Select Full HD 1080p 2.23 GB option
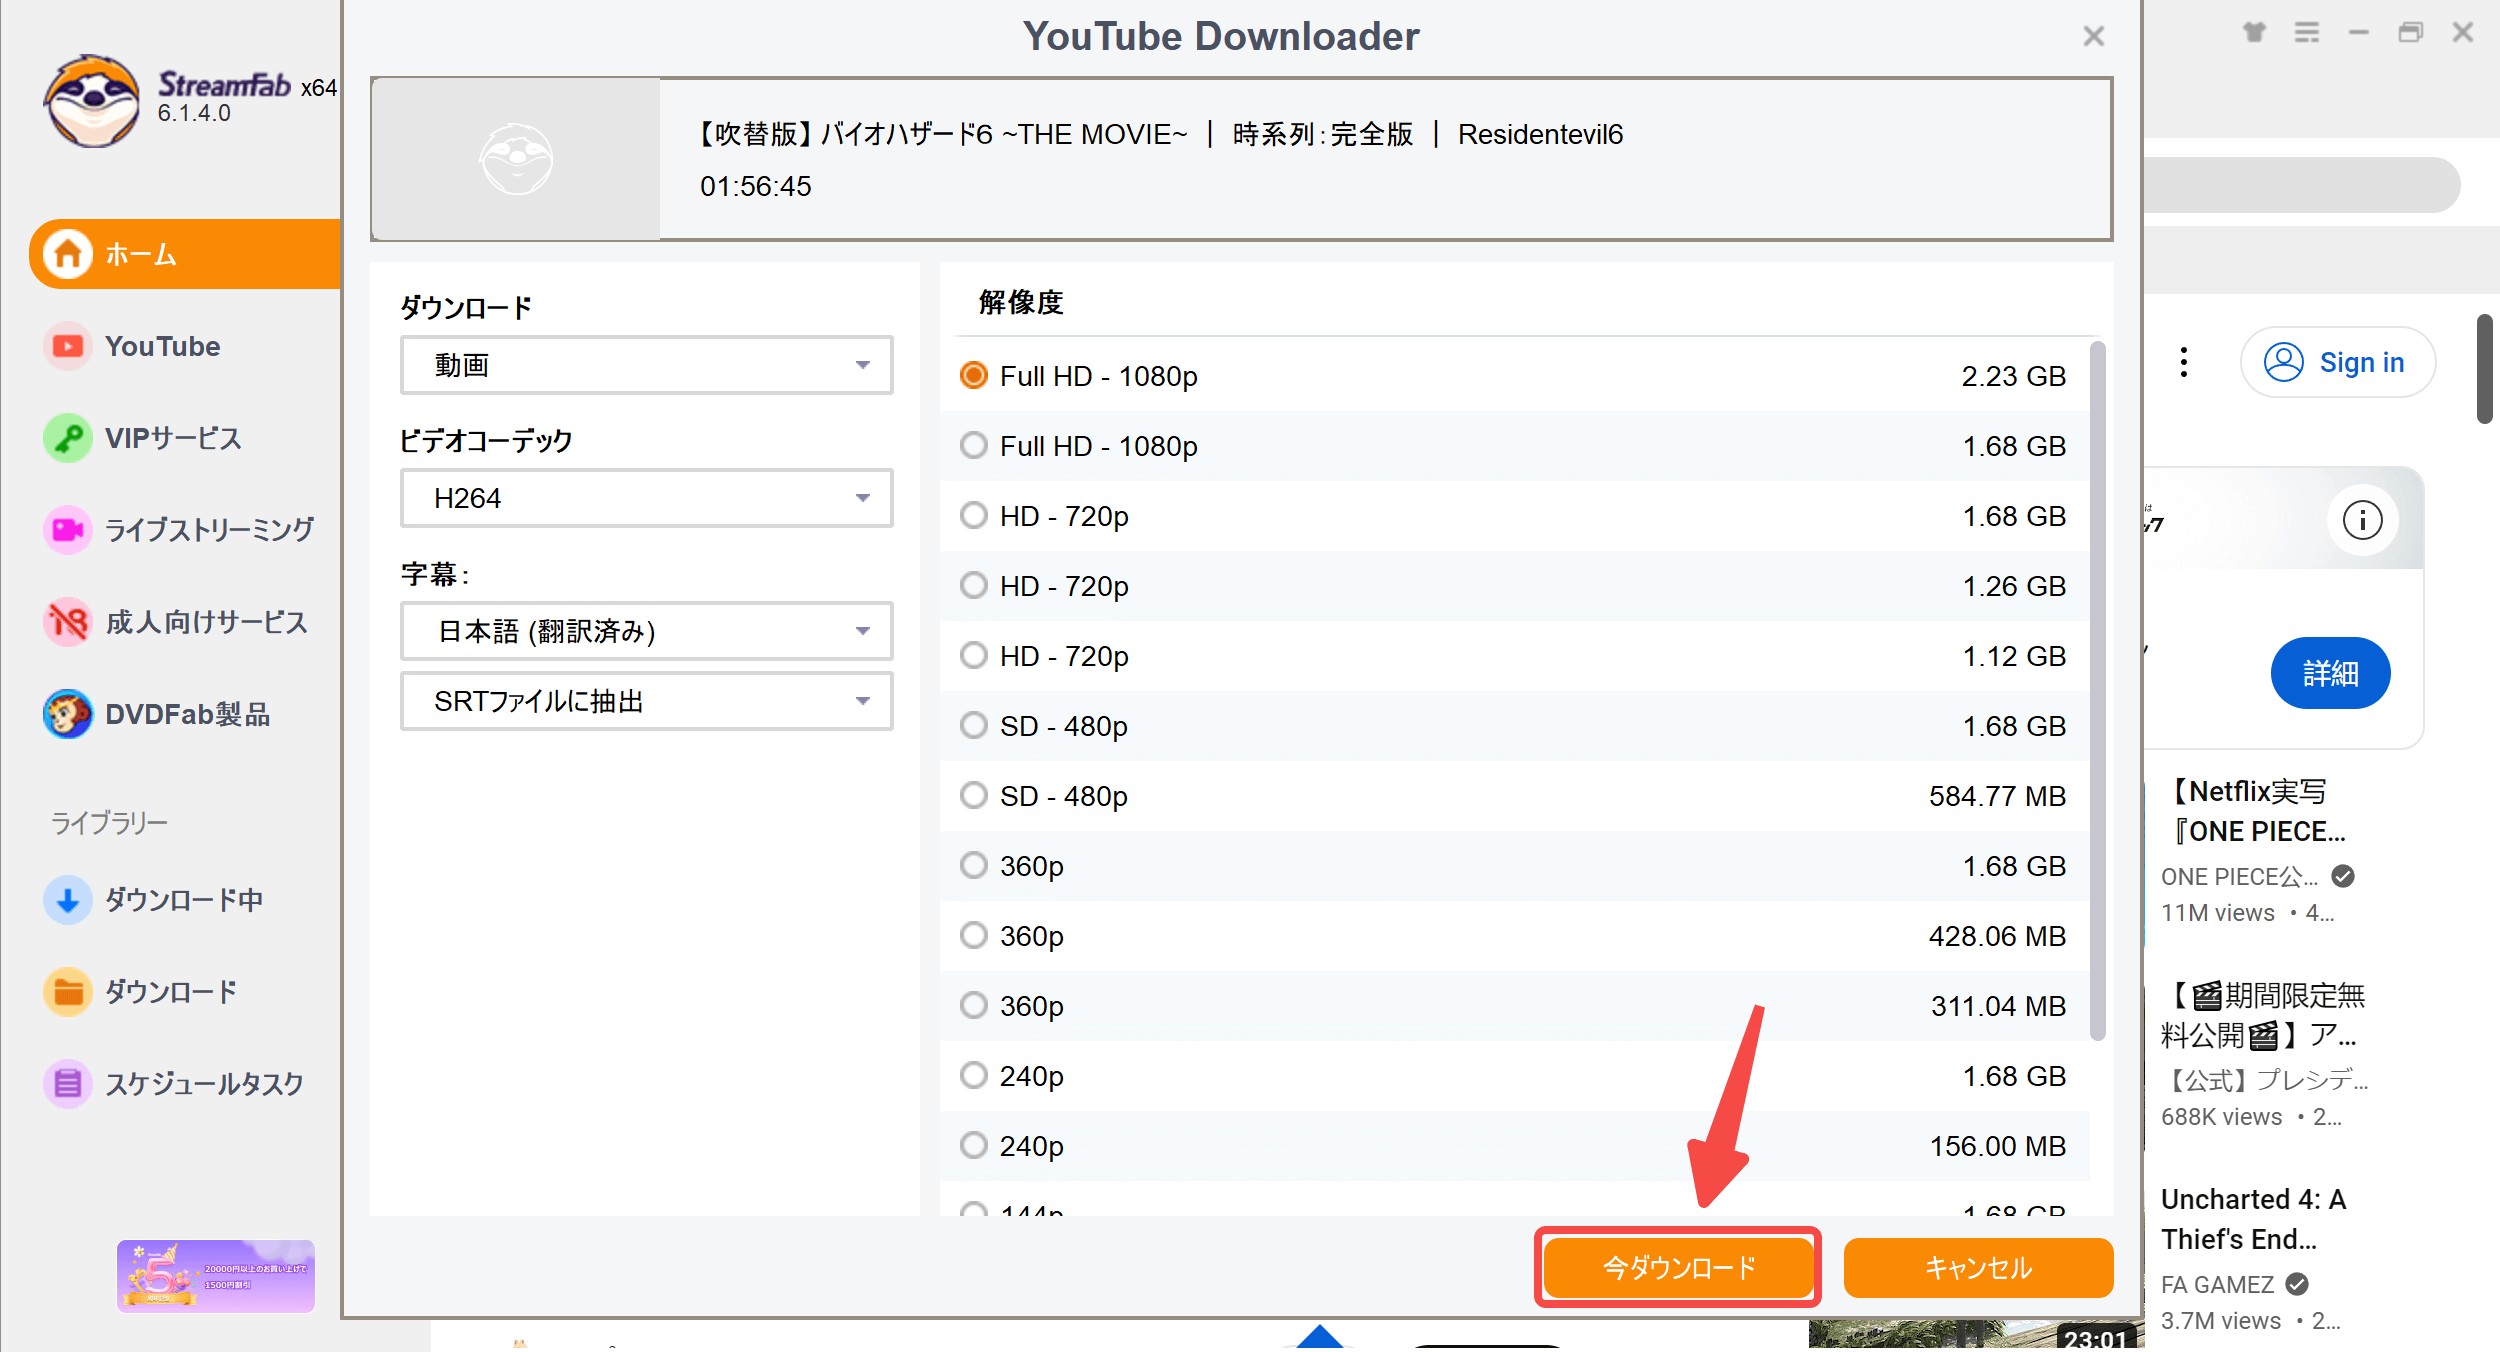The width and height of the screenshot is (2500, 1352). click(1514, 376)
